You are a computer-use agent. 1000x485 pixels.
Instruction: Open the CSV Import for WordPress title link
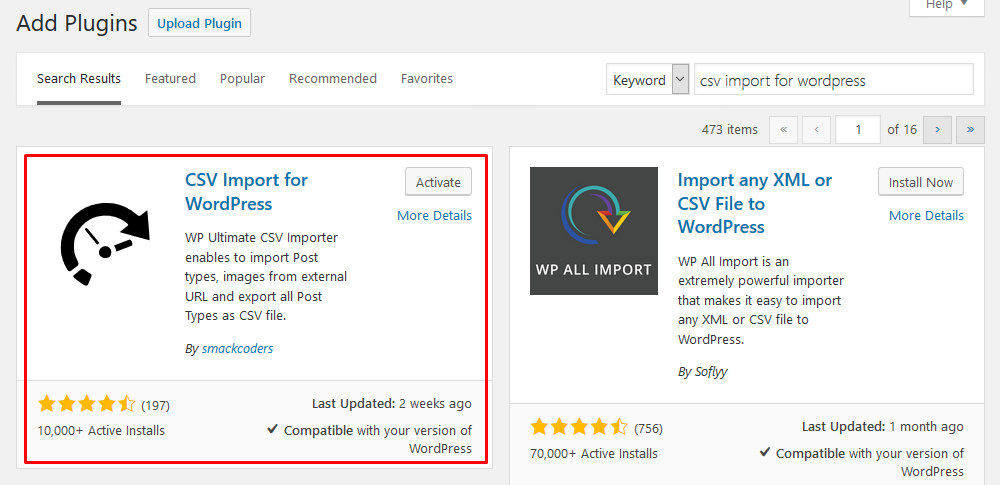(x=247, y=191)
